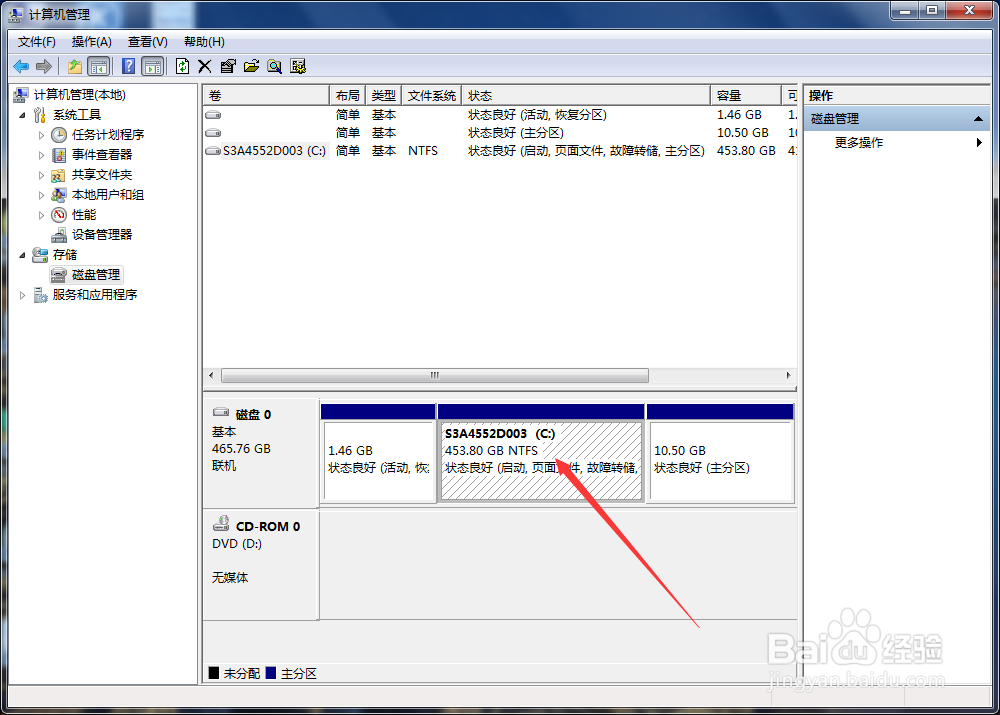This screenshot has height=715, width=1000.
Task: Click the Explore magnifier toolbar icon
Action: click(275, 66)
